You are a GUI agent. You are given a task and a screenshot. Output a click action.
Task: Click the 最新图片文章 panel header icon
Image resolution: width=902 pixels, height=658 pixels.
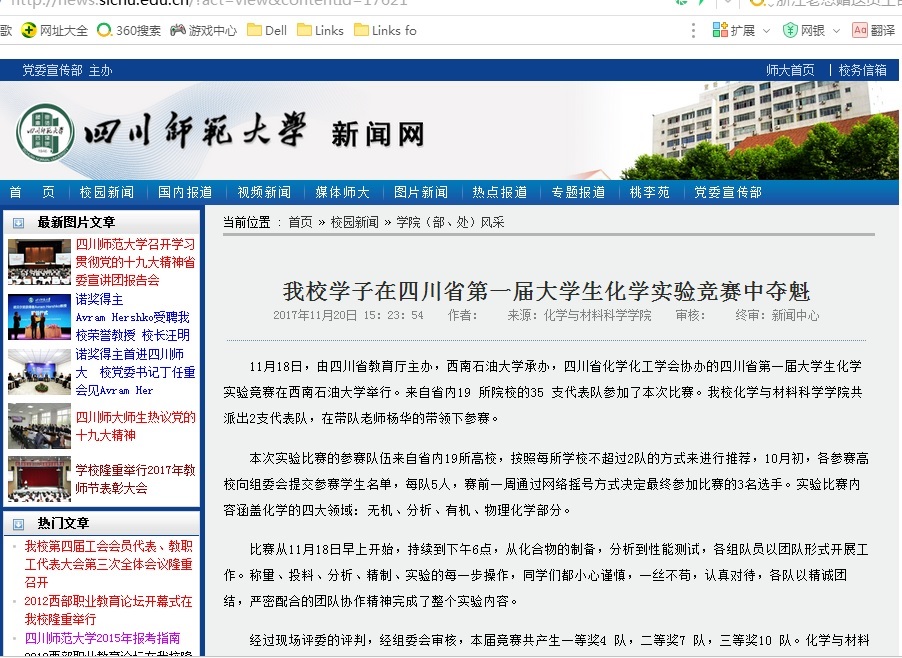click(x=19, y=223)
